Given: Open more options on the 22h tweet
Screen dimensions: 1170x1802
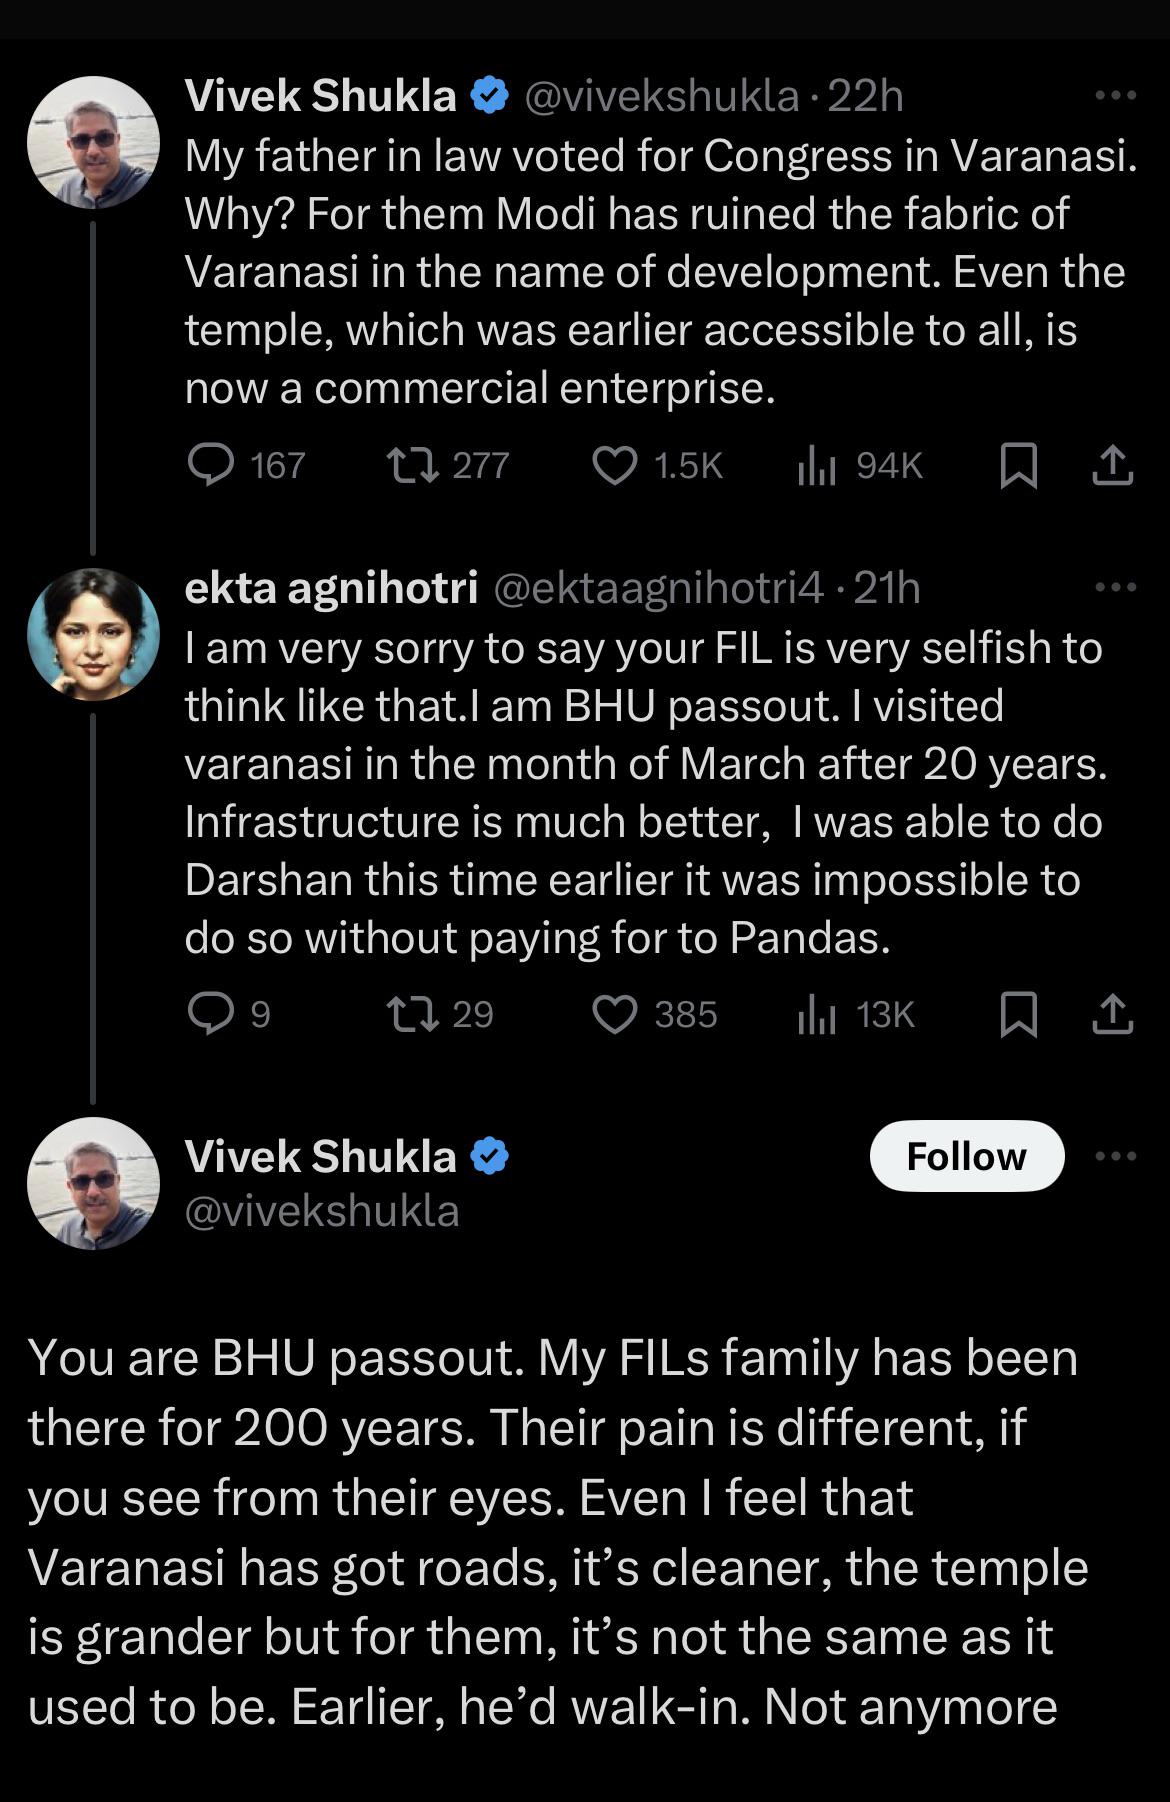Looking at the screenshot, I should tap(1115, 96).
